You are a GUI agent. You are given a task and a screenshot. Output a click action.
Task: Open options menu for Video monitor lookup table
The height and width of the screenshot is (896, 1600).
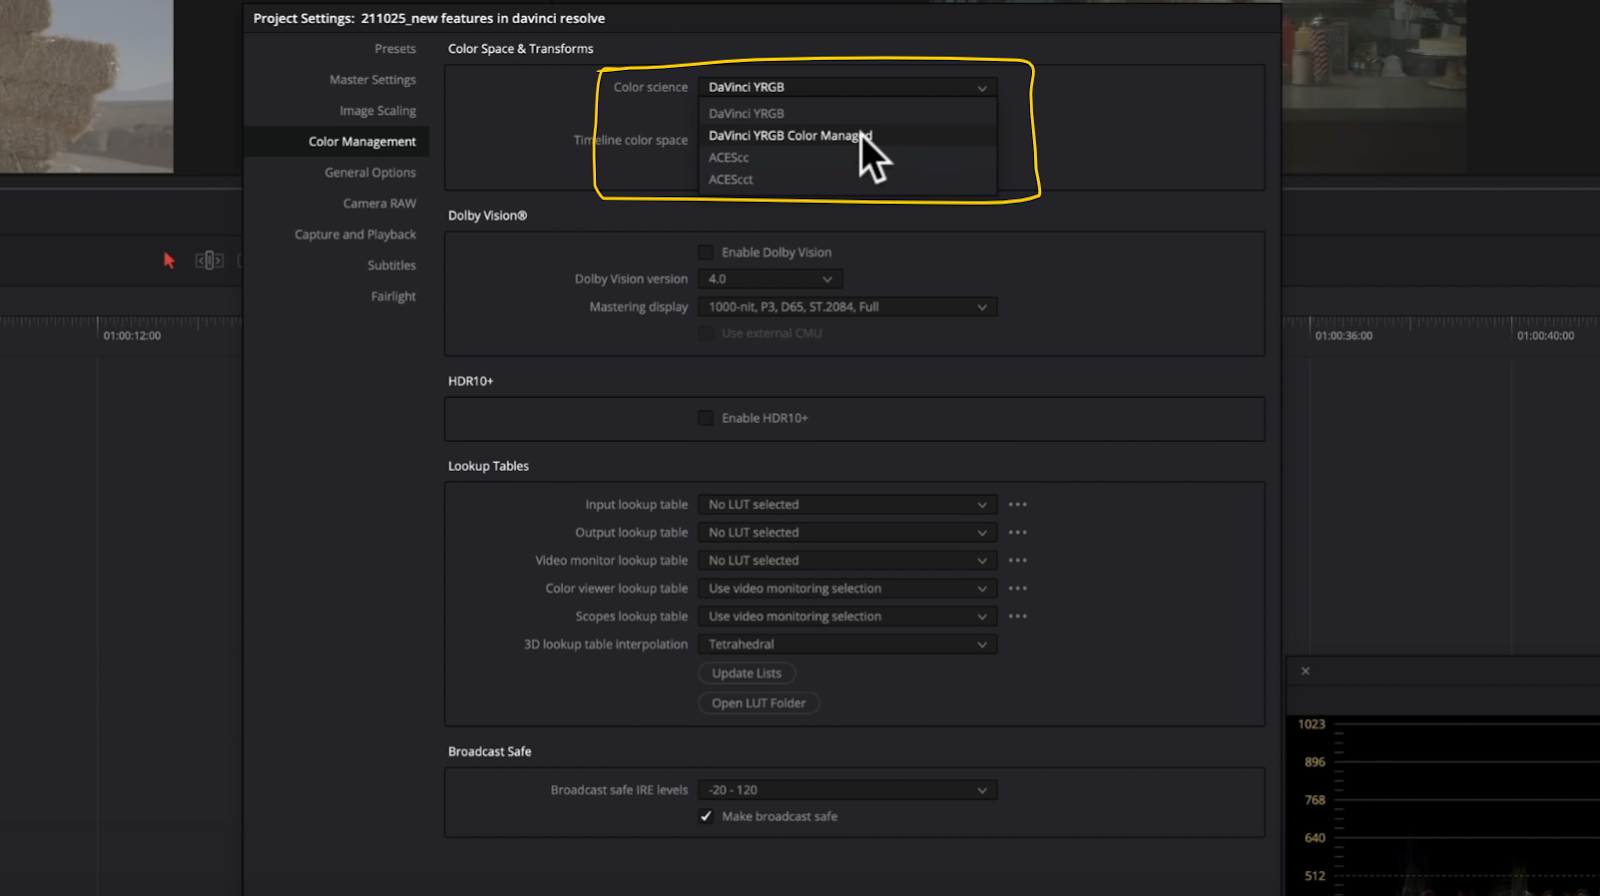(x=1018, y=561)
